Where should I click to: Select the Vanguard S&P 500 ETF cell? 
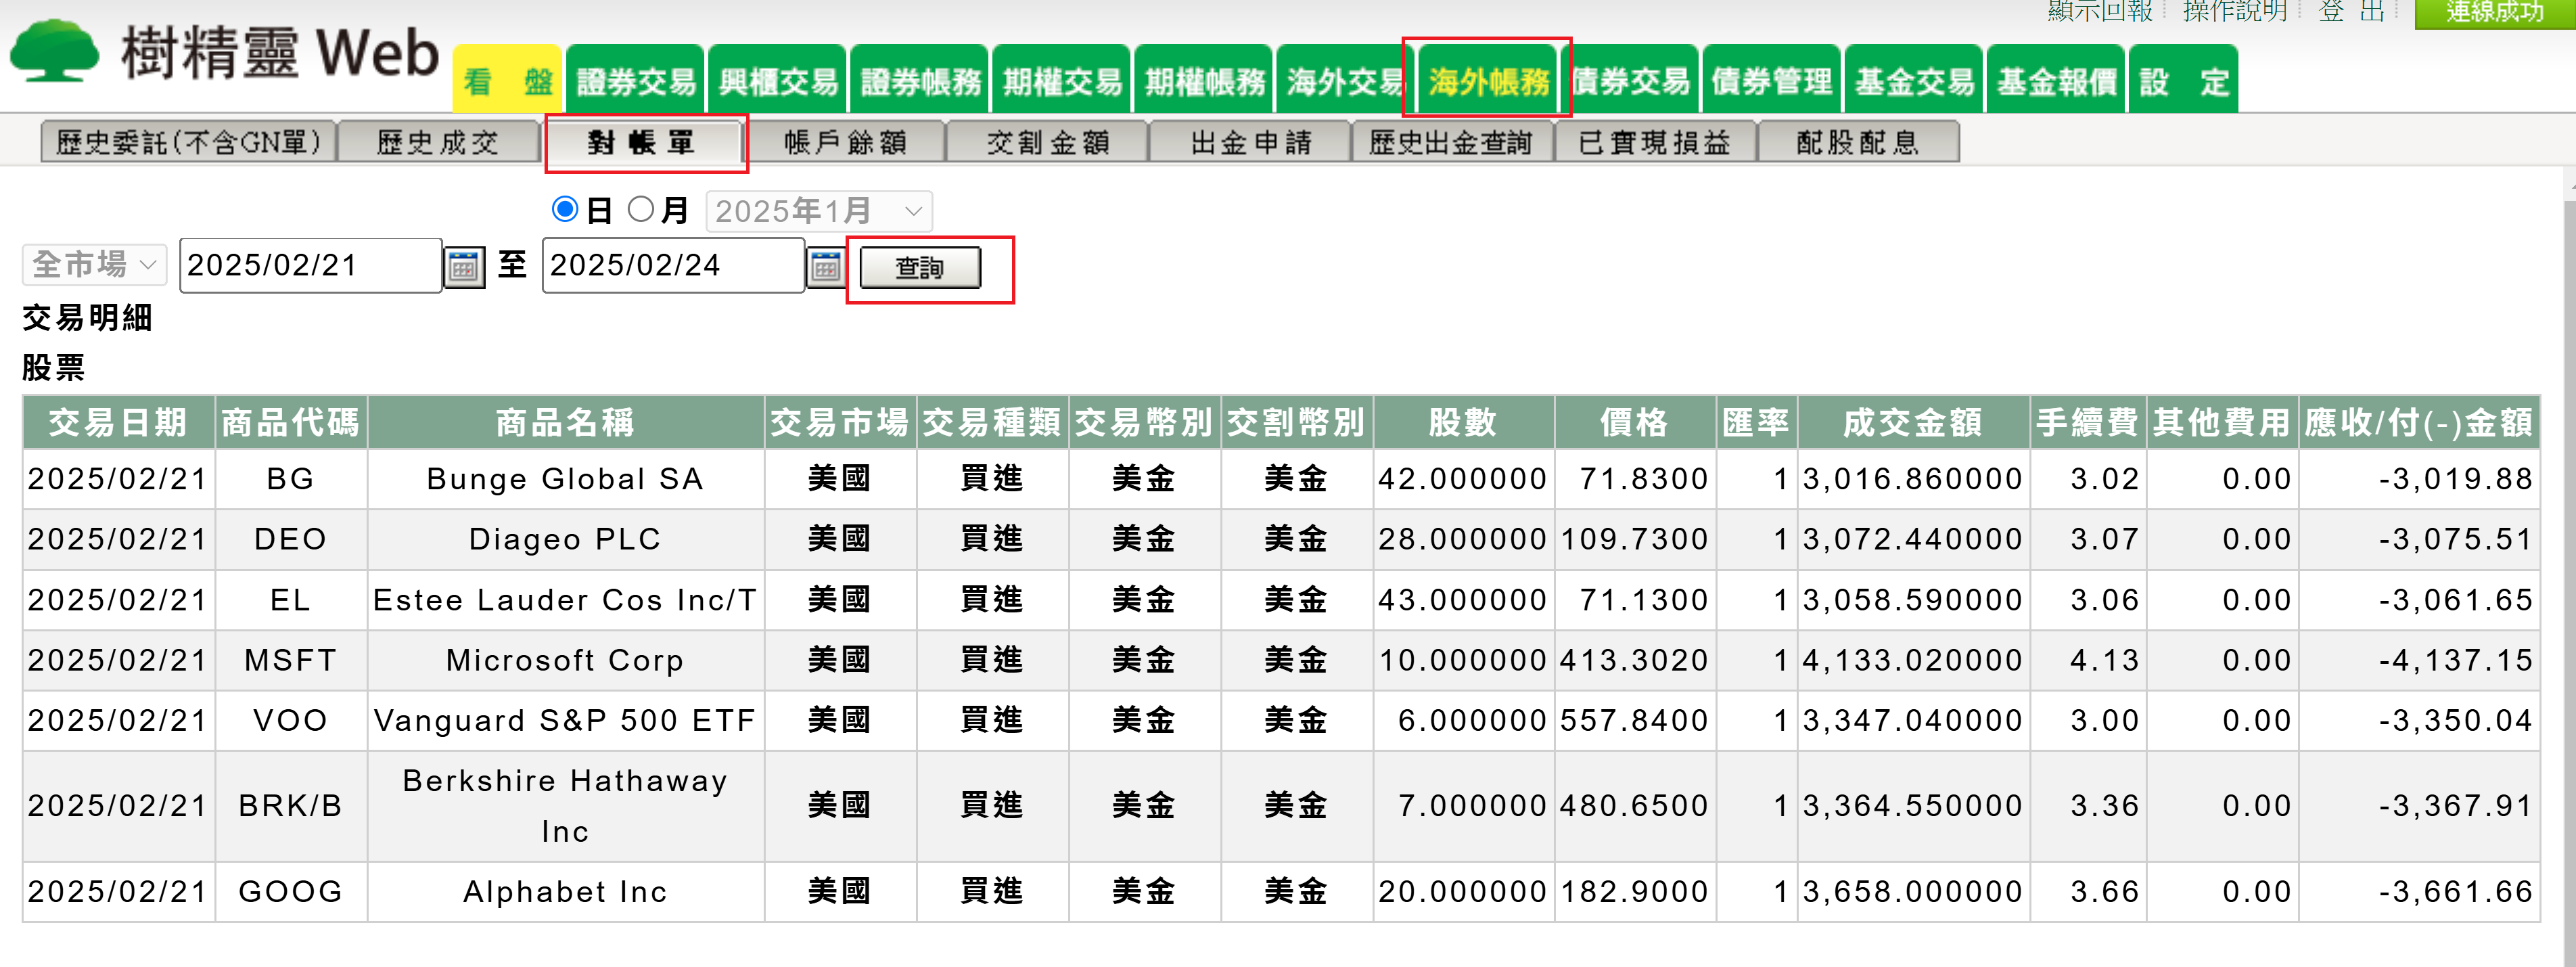(x=566, y=721)
